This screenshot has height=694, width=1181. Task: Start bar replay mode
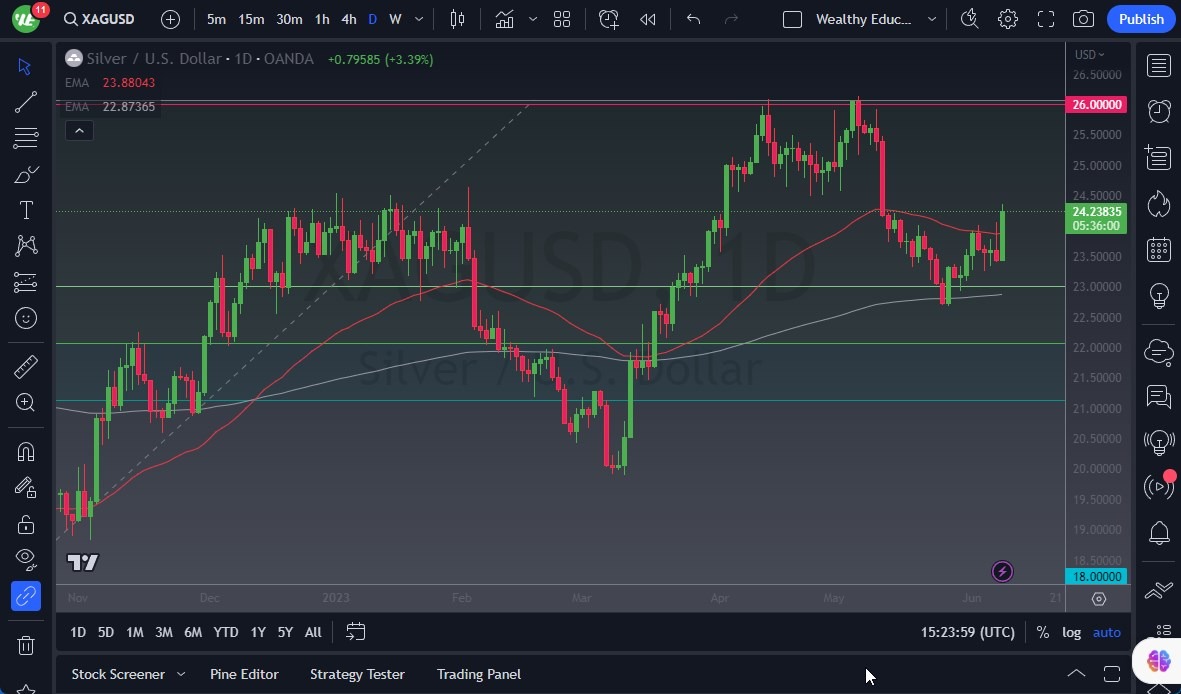648,19
